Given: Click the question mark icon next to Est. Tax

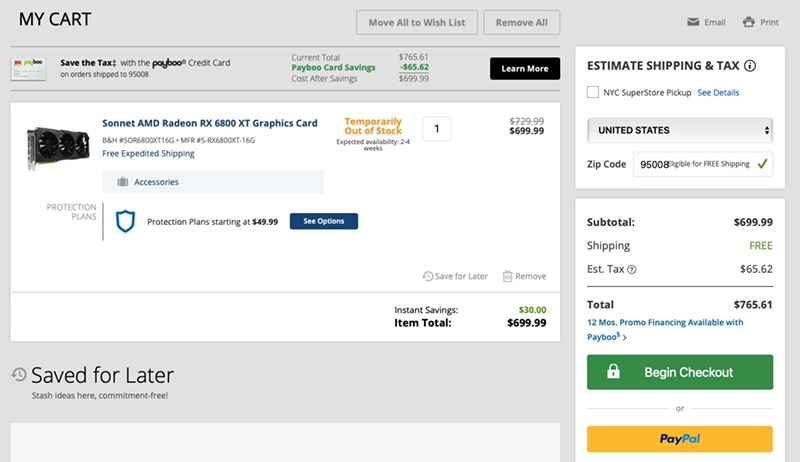Looking at the screenshot, I should coord(632,270).
